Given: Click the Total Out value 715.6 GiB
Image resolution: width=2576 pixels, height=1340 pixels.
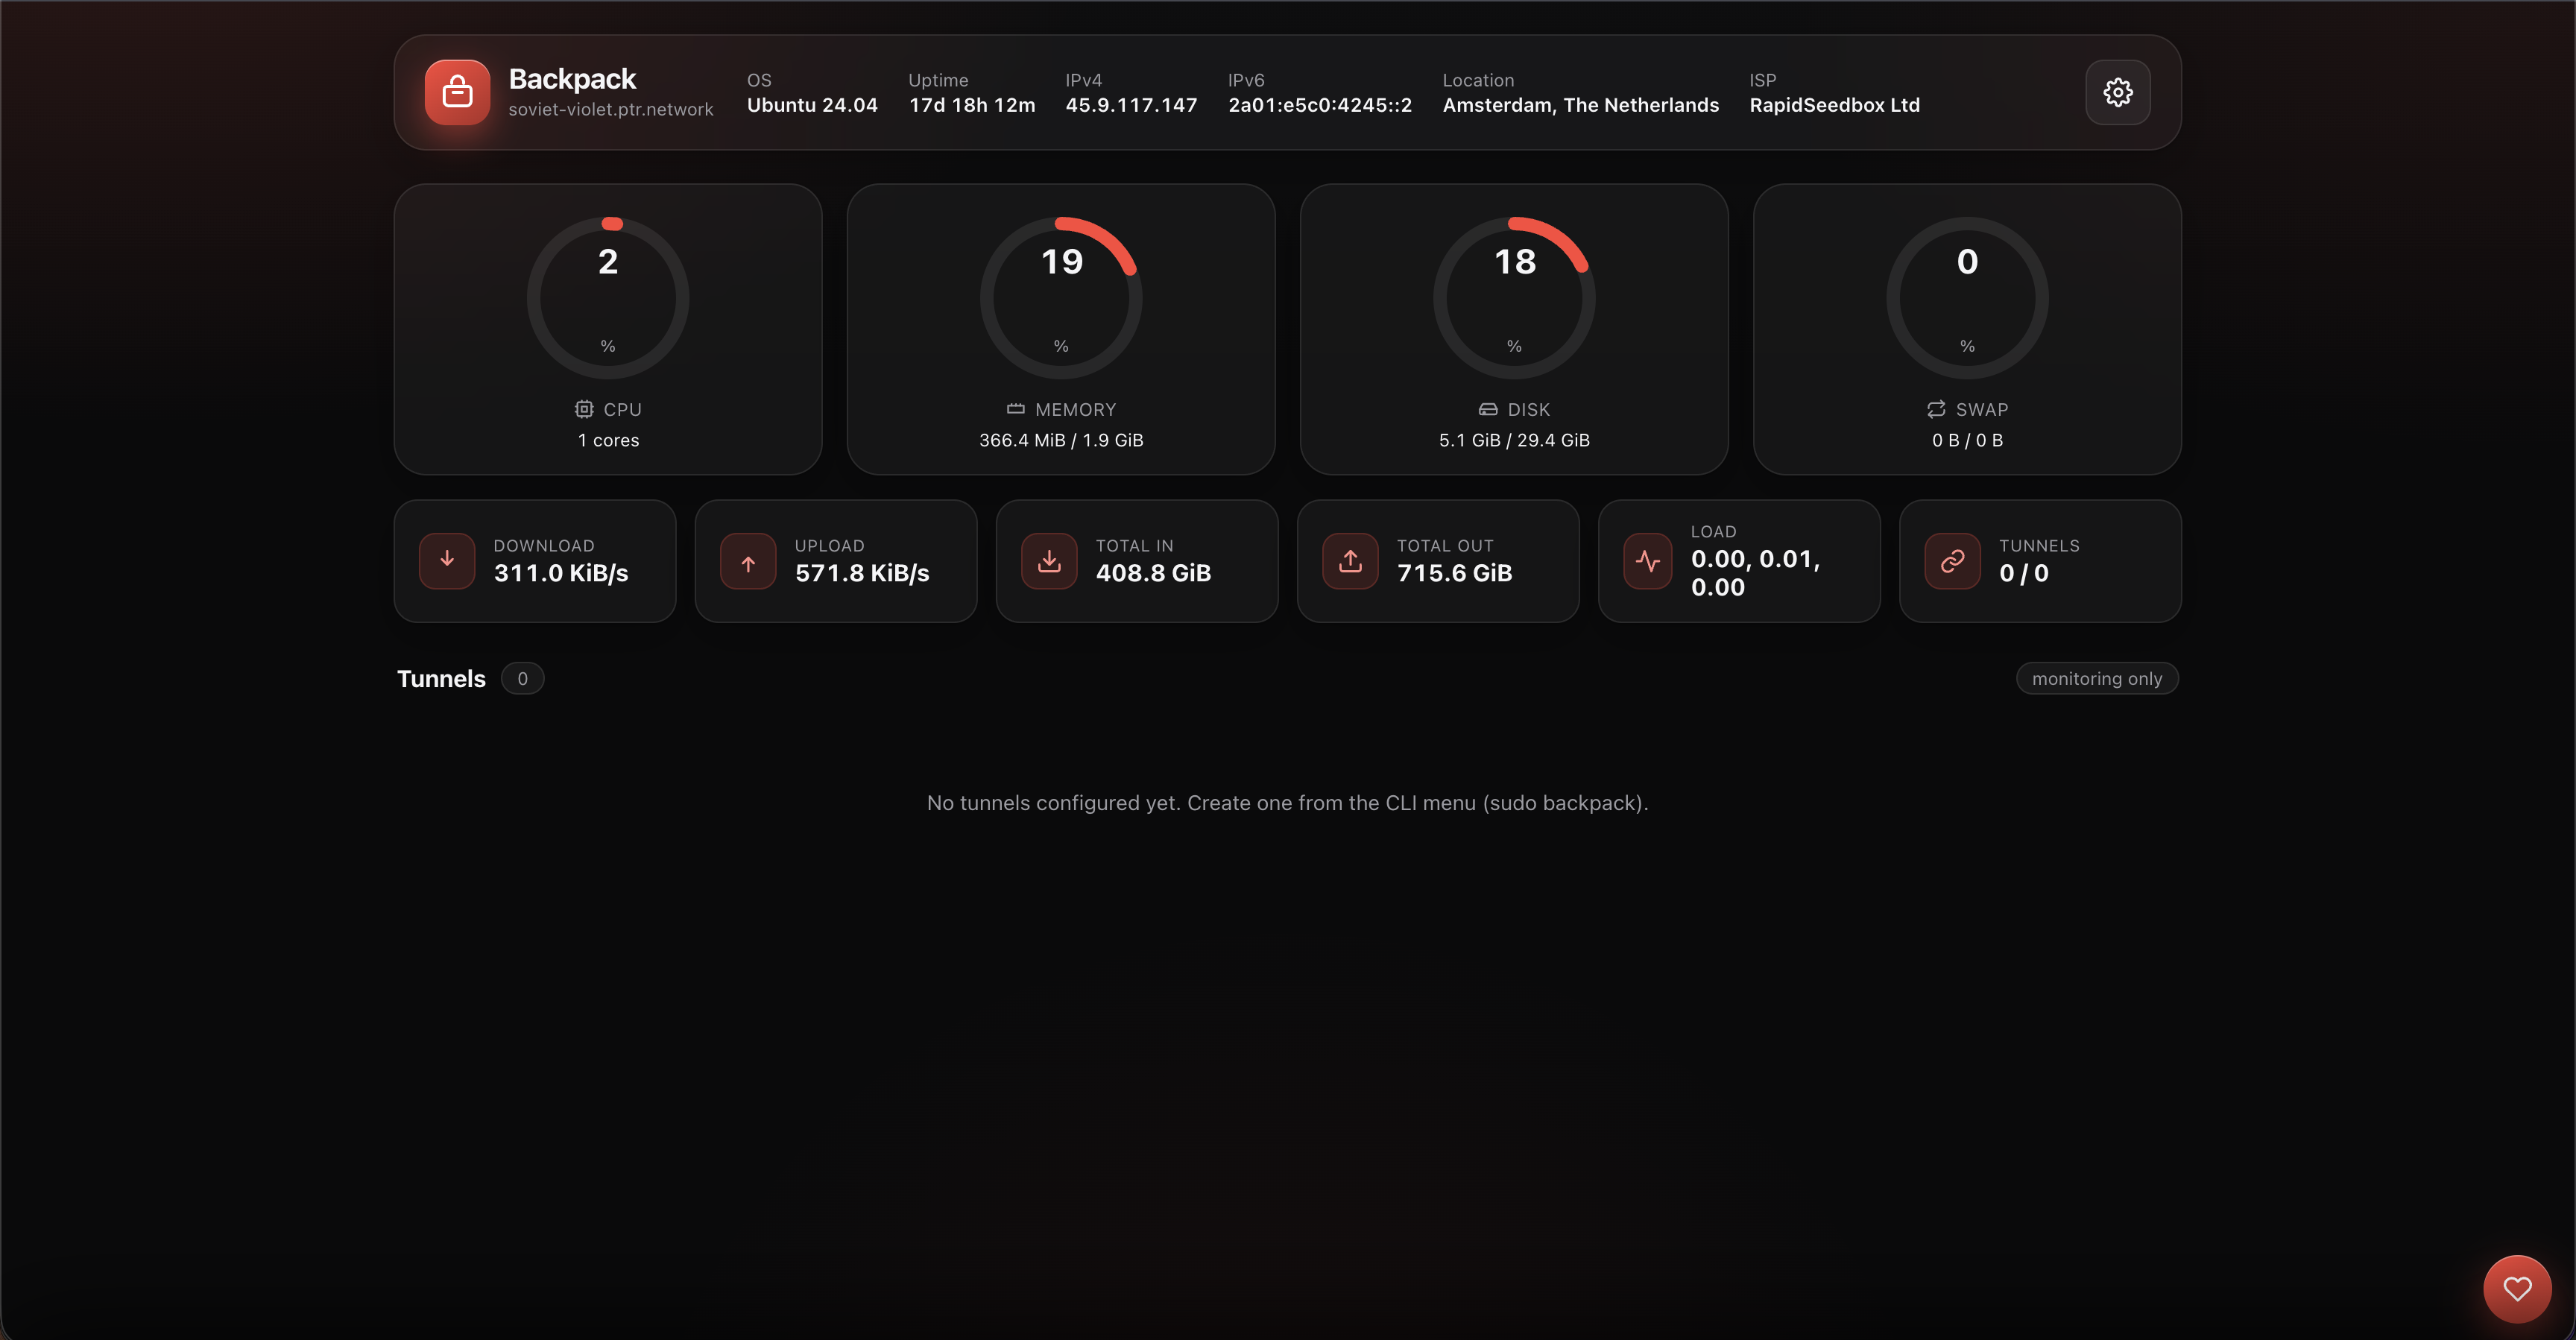Looking at the screenshot, I should 1454,573.
